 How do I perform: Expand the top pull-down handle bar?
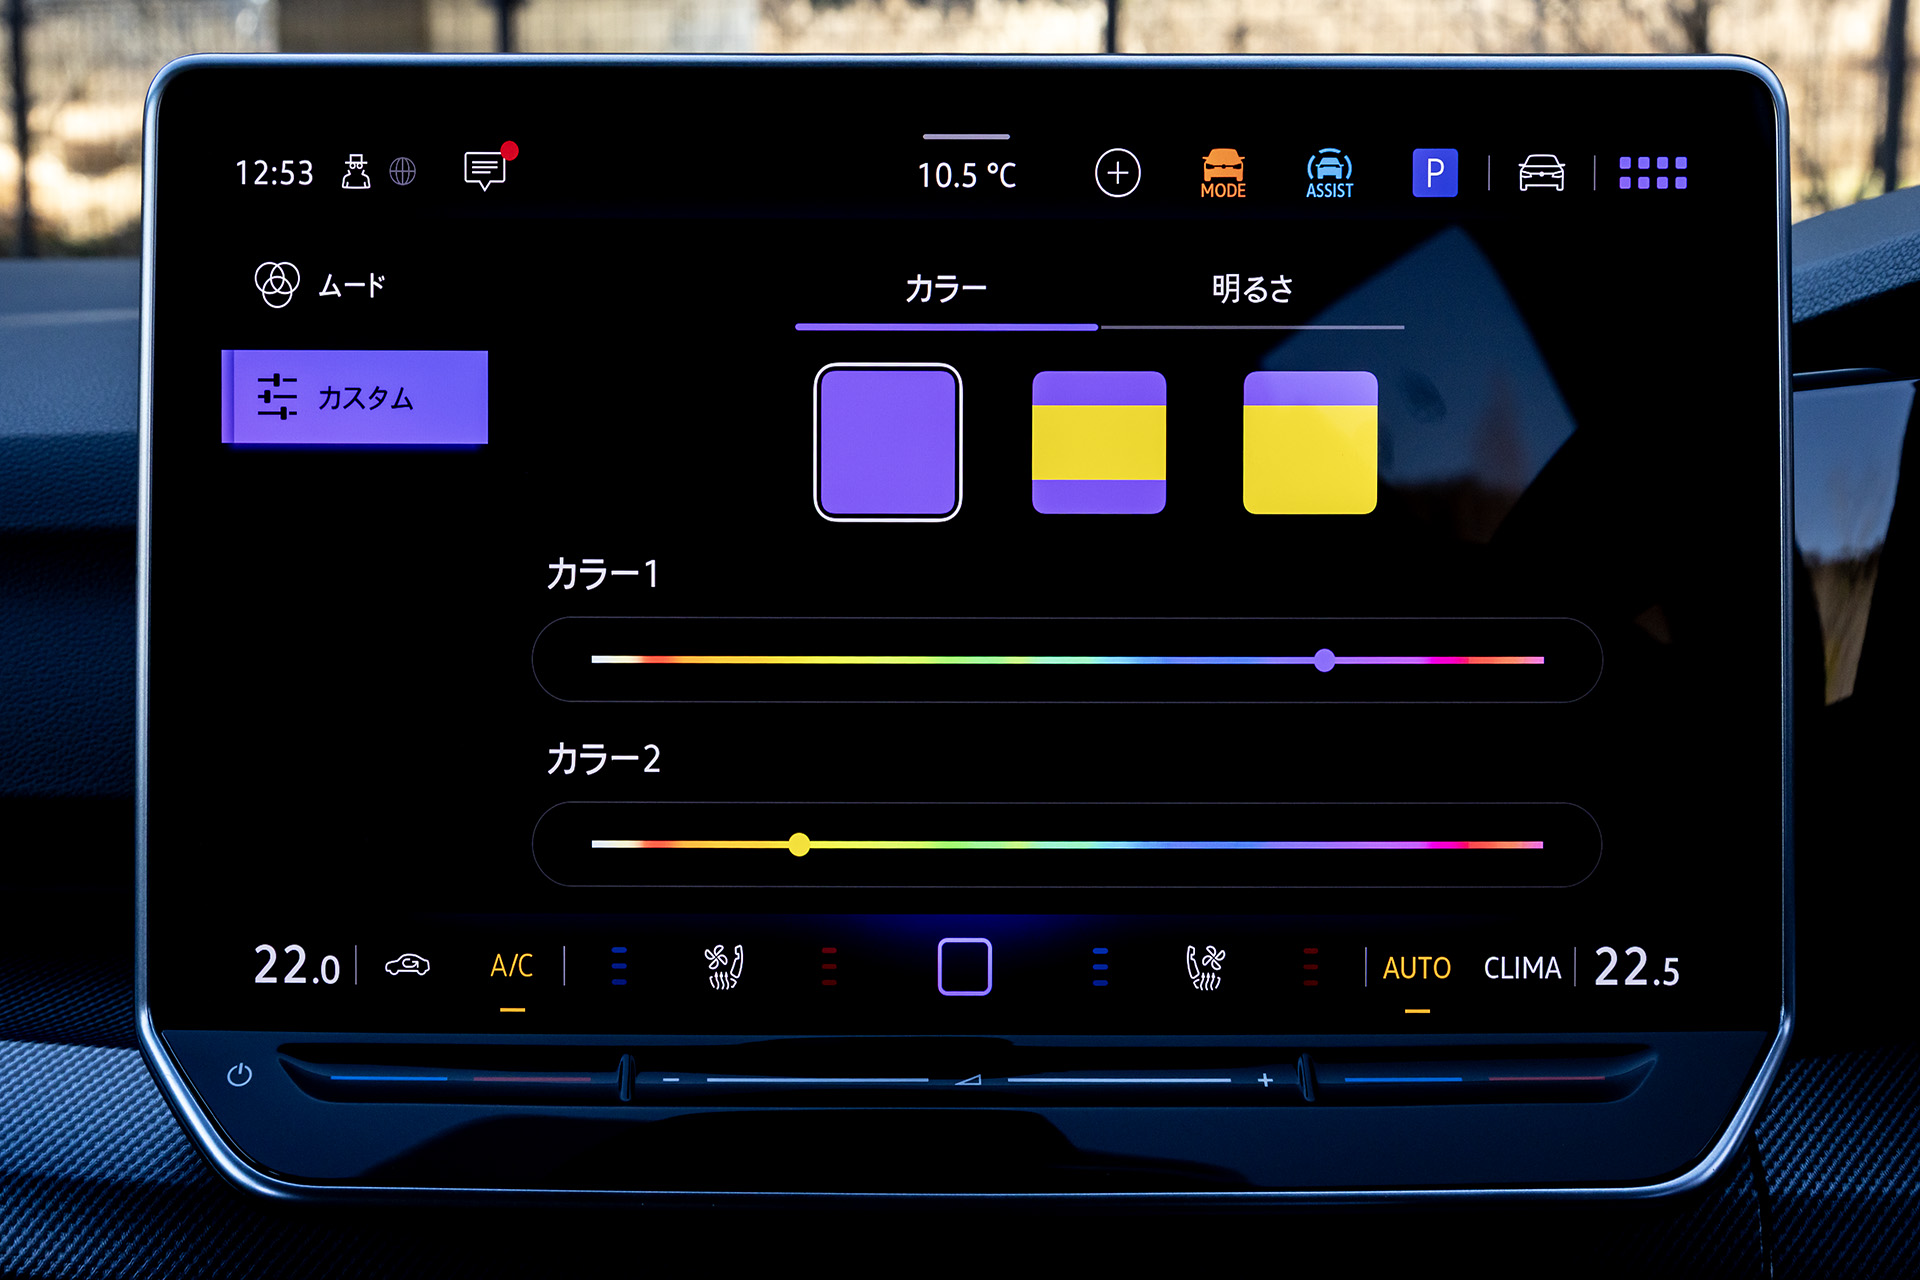point(966,137)
